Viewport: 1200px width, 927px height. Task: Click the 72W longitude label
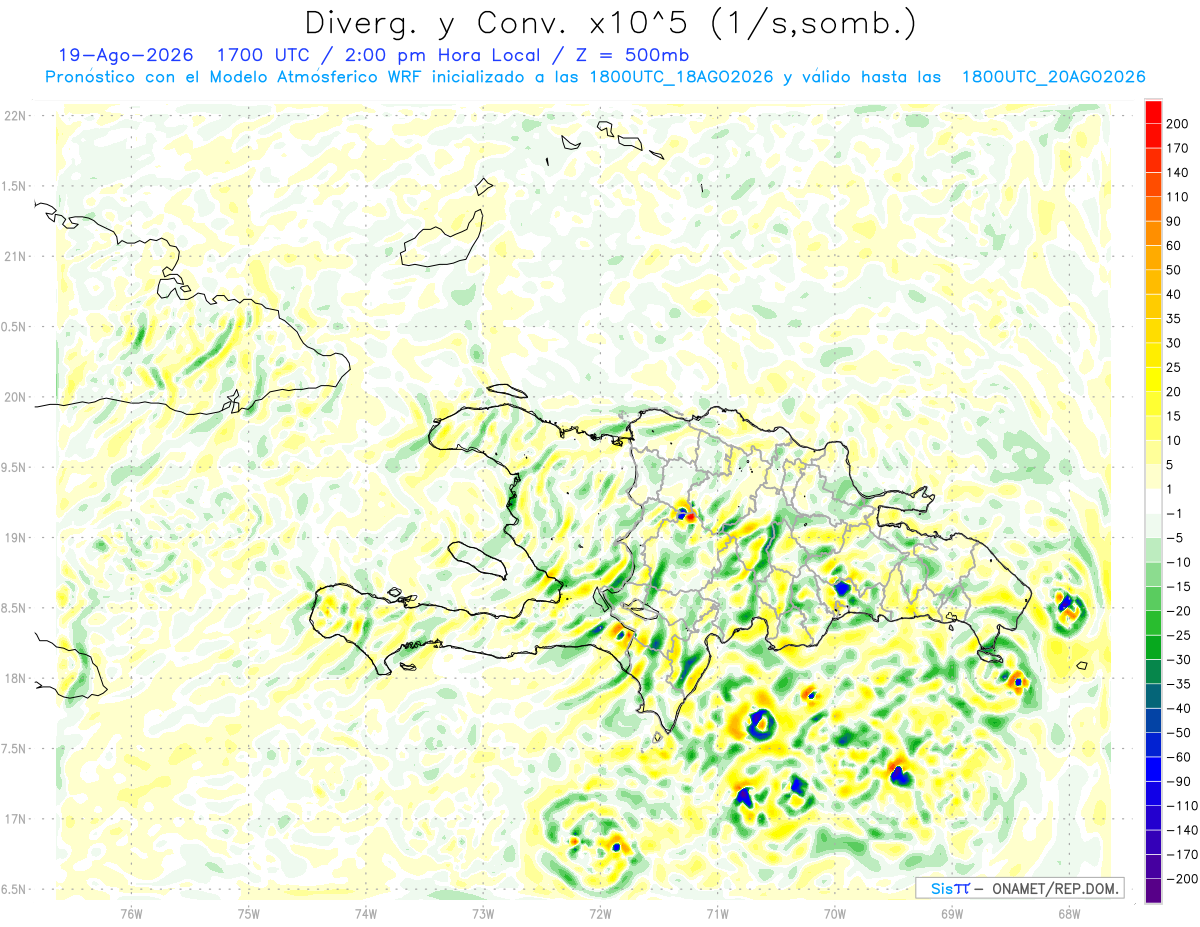600,913
